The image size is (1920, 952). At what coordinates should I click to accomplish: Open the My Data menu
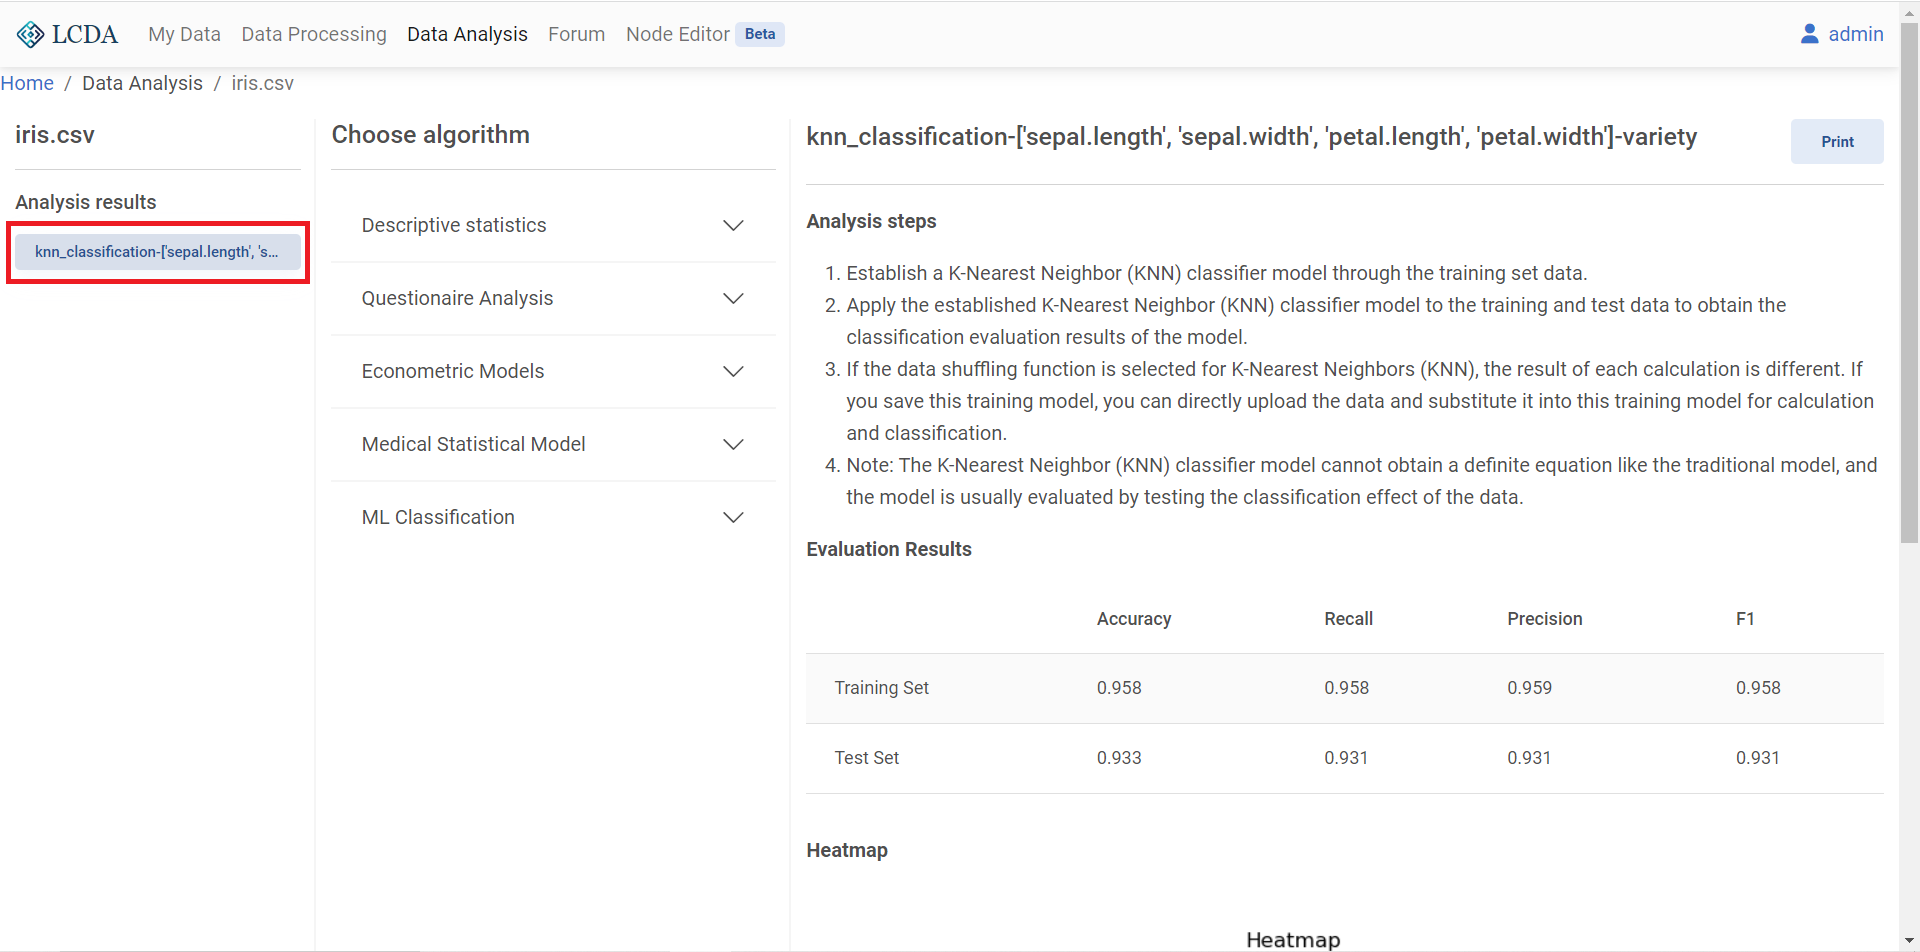coord(184,33)
